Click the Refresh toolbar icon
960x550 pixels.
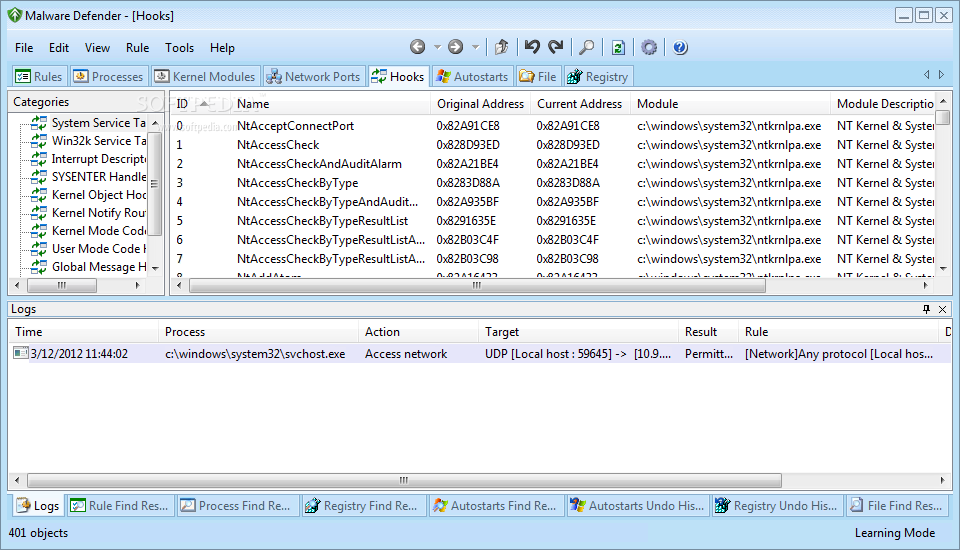tap(618, 47)
